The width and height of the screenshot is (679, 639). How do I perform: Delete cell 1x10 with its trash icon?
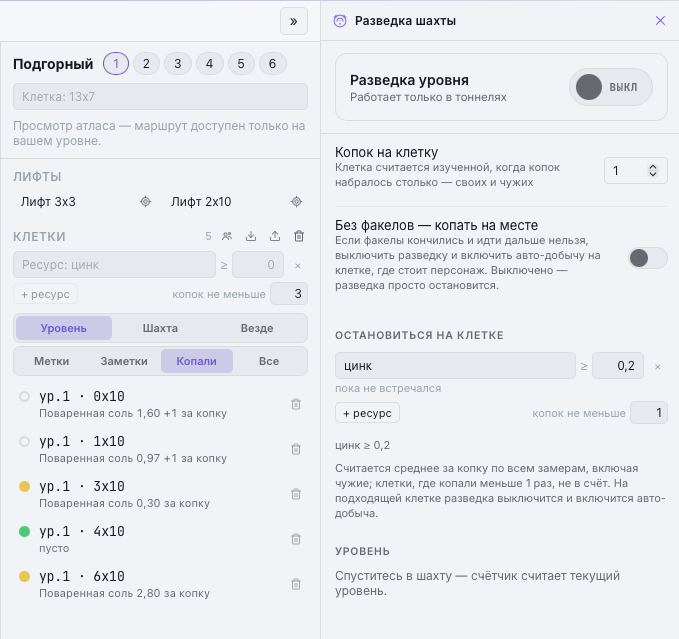(x=296, y=449)
